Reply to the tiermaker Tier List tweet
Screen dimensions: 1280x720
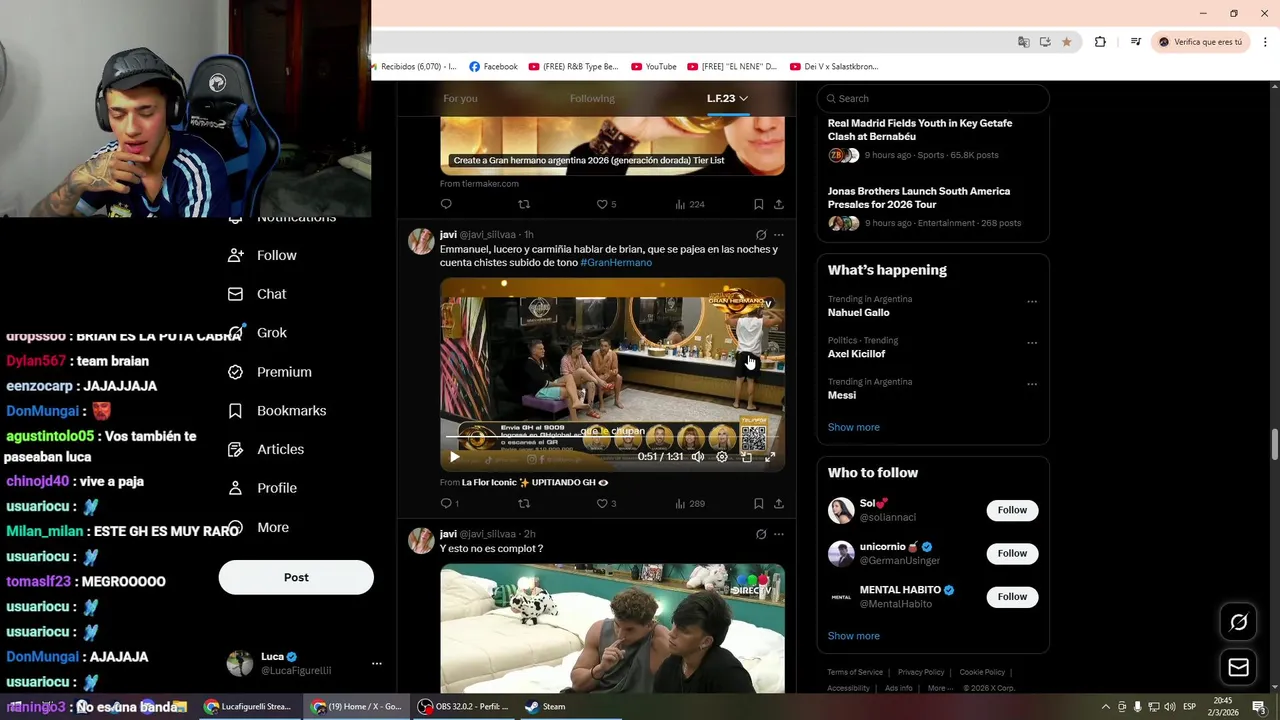click(446, 204)
